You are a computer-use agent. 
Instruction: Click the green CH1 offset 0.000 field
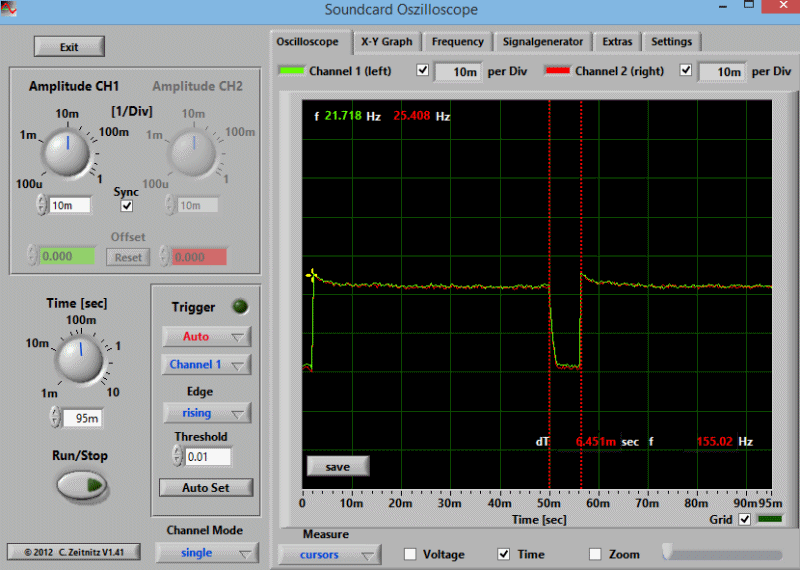(x=67, y=256)
